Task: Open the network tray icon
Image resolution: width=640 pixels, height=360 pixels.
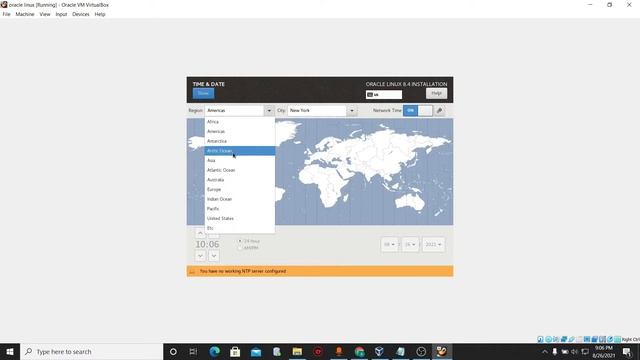Action: coord(585,351)
